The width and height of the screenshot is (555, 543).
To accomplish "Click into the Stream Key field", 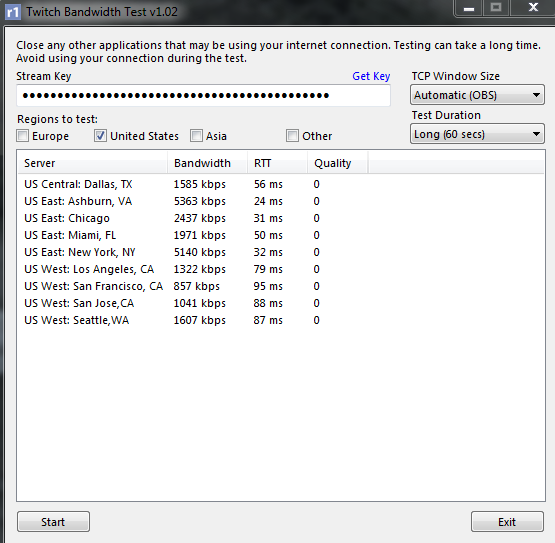I will (x=203, y=95).
